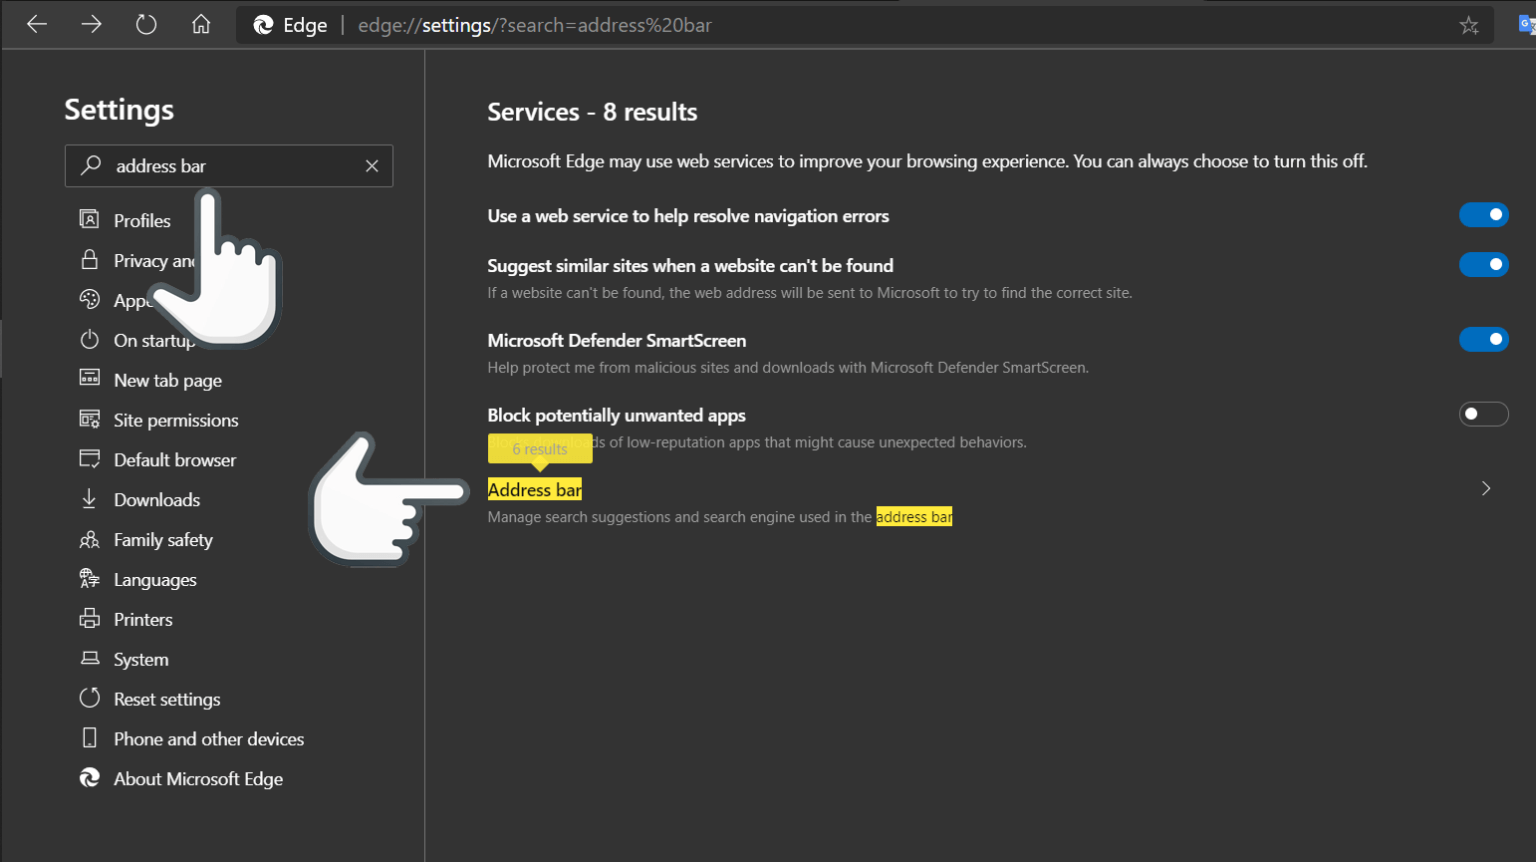The height and width of the screenshot is (862, 1536).
Task: Click the magnifier icon in the settings search
Action: click(x=91, y=165)
